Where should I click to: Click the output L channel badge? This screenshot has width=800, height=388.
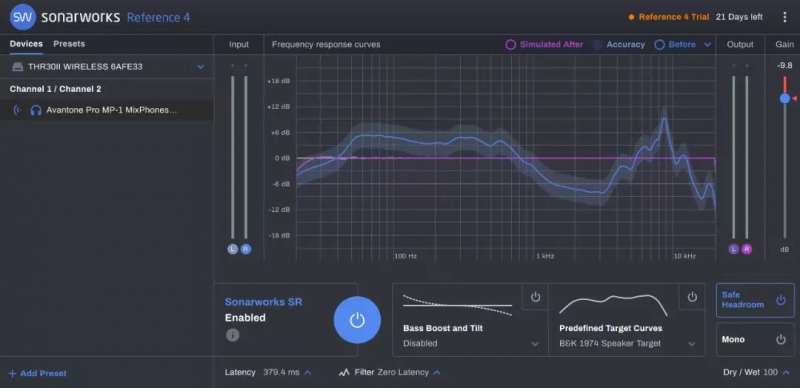tap(734, 249)
